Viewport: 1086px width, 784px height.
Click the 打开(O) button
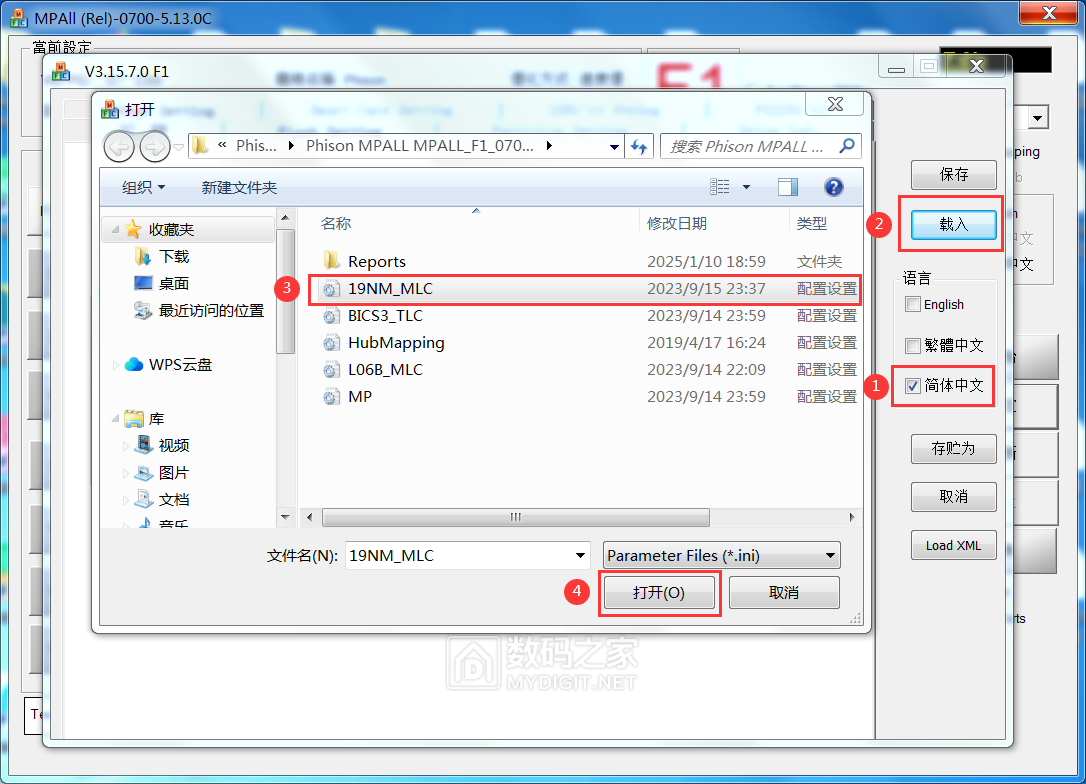(x=659, y=593)
